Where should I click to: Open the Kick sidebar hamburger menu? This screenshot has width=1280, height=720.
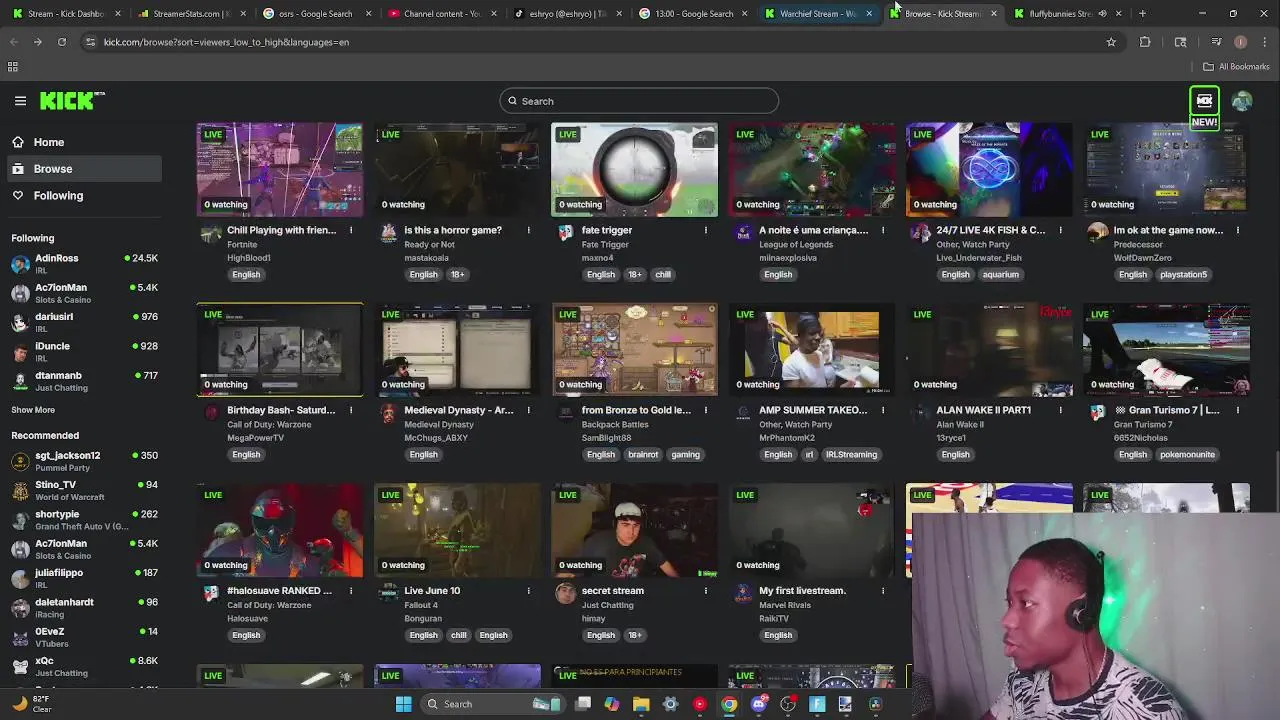tap(20, 101)
